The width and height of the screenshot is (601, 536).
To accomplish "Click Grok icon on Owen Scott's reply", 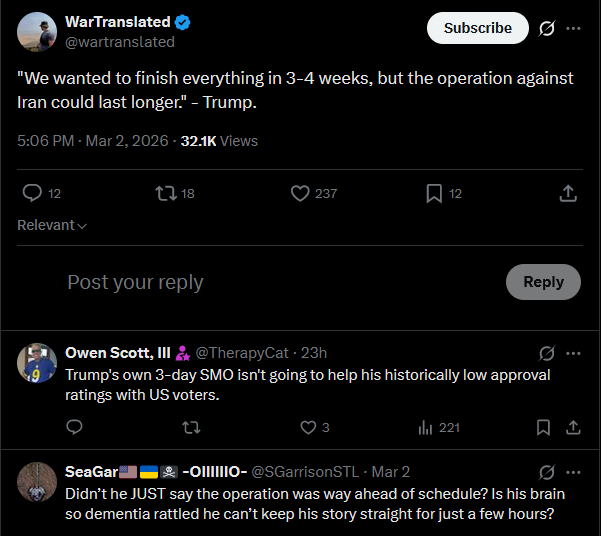I will pyautogui.click(x=546, y=353).
